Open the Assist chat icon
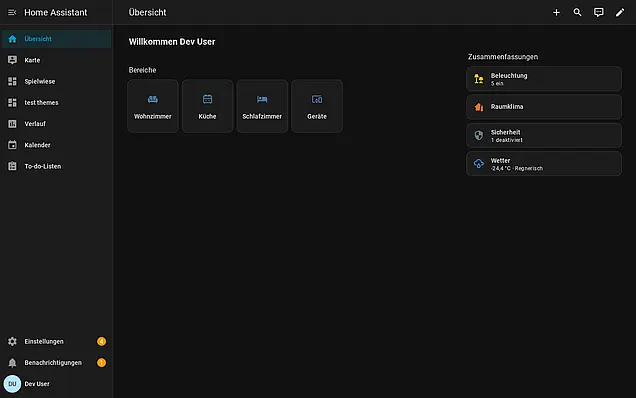The width and height of the screenshot is (636, 398). tap(599, 13)
